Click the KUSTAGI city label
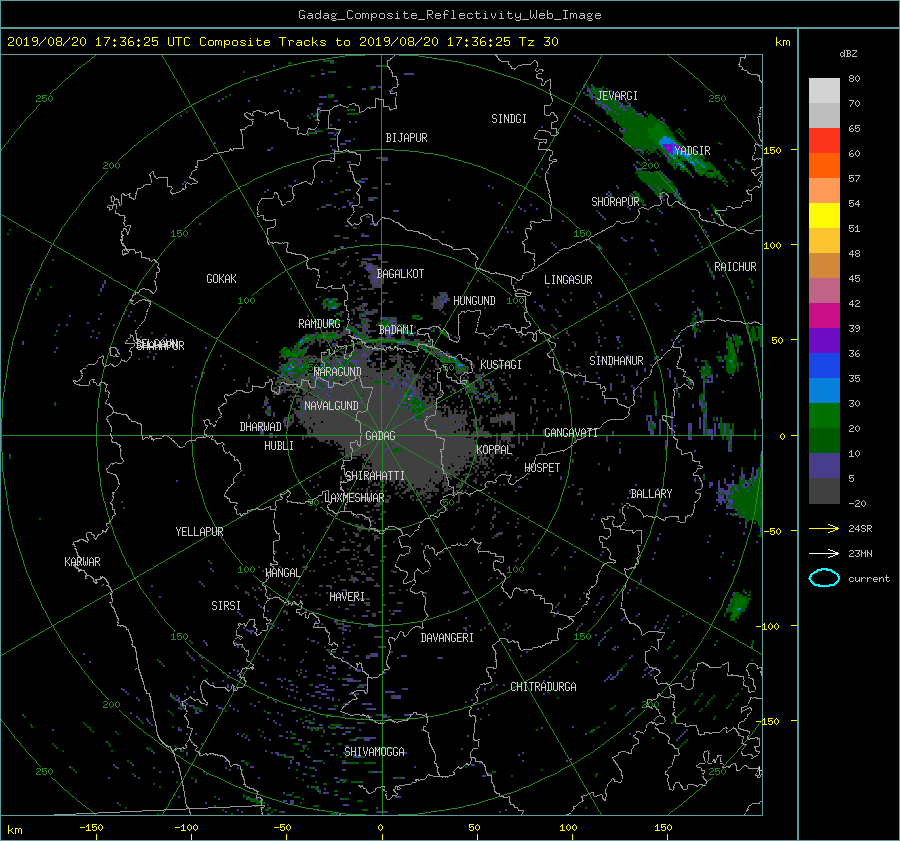 pyautogui.click(x=501, y=365)
